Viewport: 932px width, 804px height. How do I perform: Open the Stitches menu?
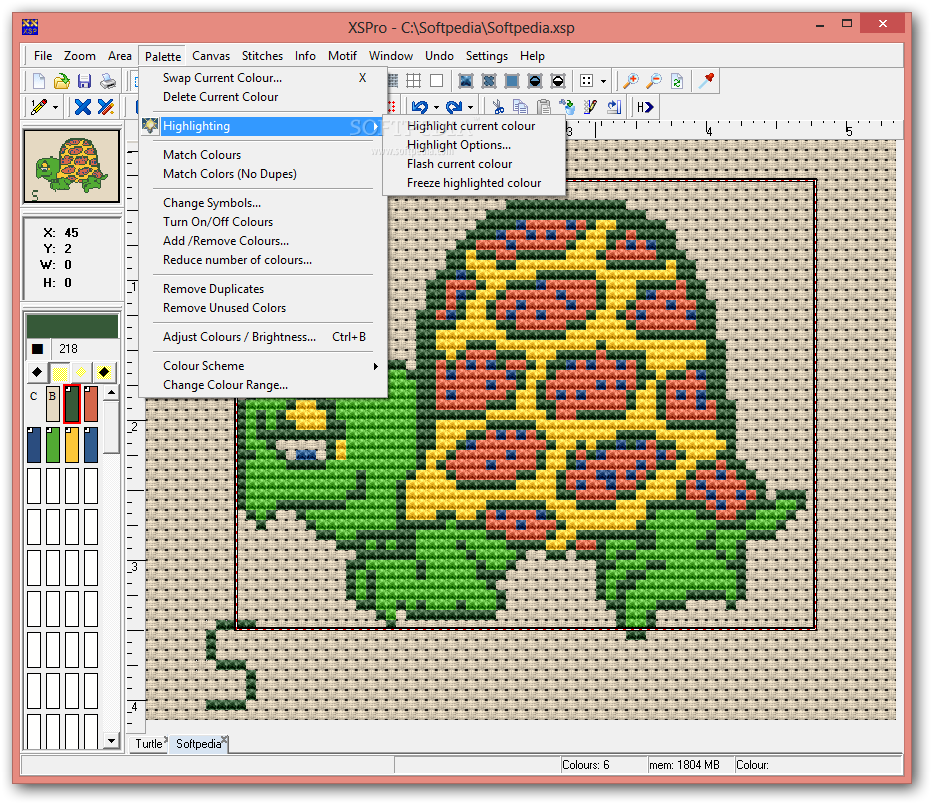point(262,56)
